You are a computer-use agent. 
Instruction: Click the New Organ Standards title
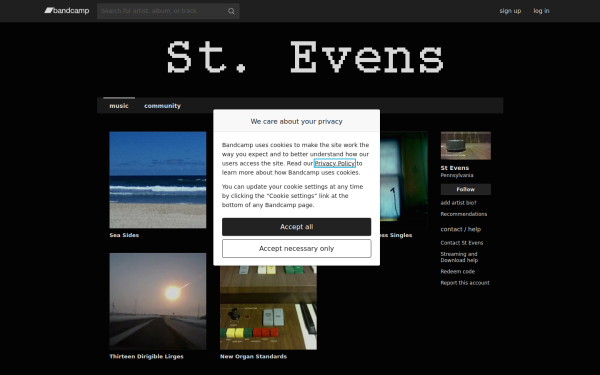[253, 357]
